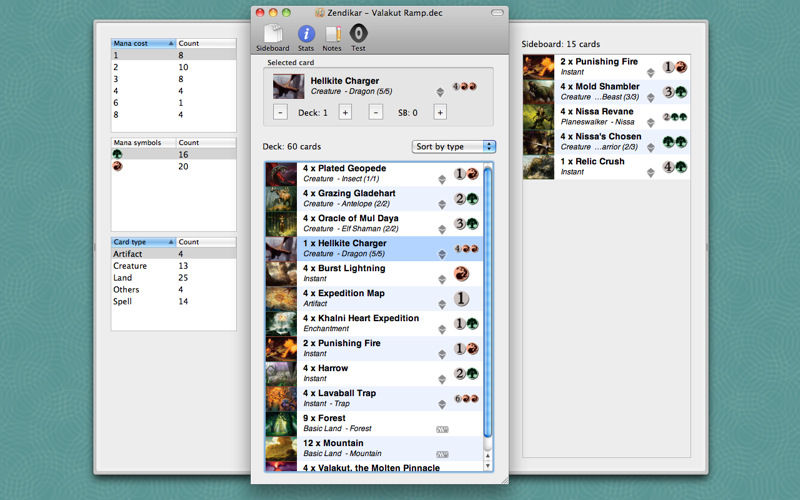This screenshot has height=500, width=800.
Task: Click set icon in Selected card panel
Action: click(x=440, y=92)
